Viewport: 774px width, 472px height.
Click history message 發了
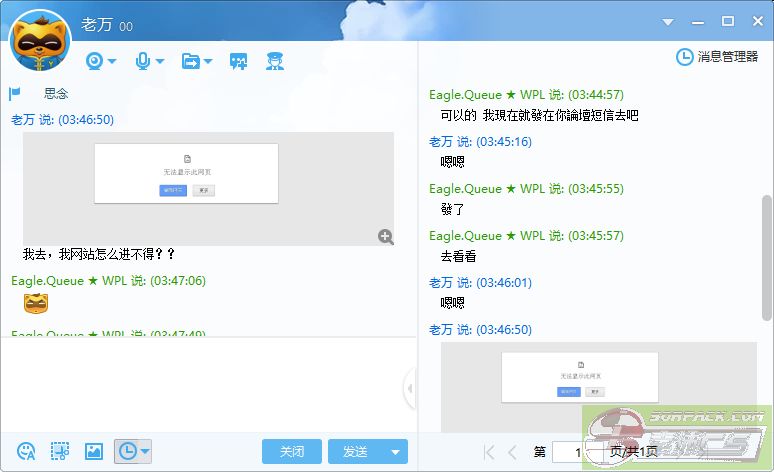pos(452,209)
